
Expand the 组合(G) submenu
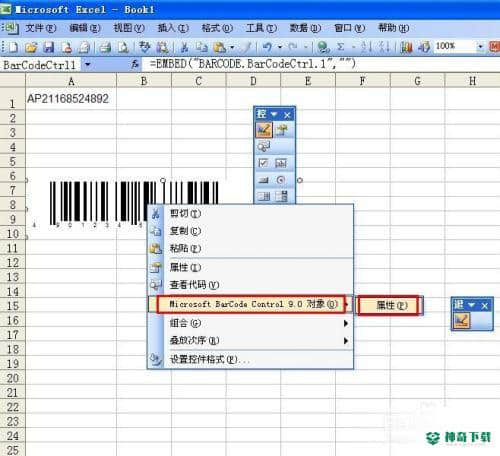click(x=346, y=323)
